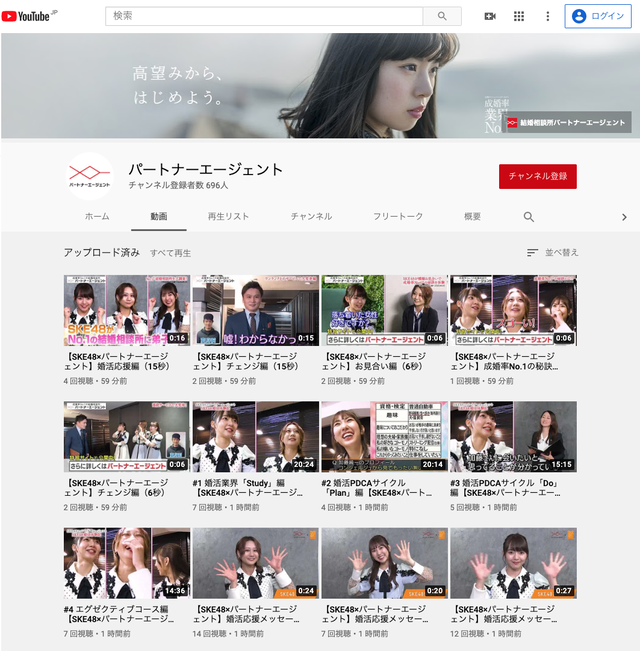Click the search magnifier button in header
640x651 pixels.
[442, 16]
